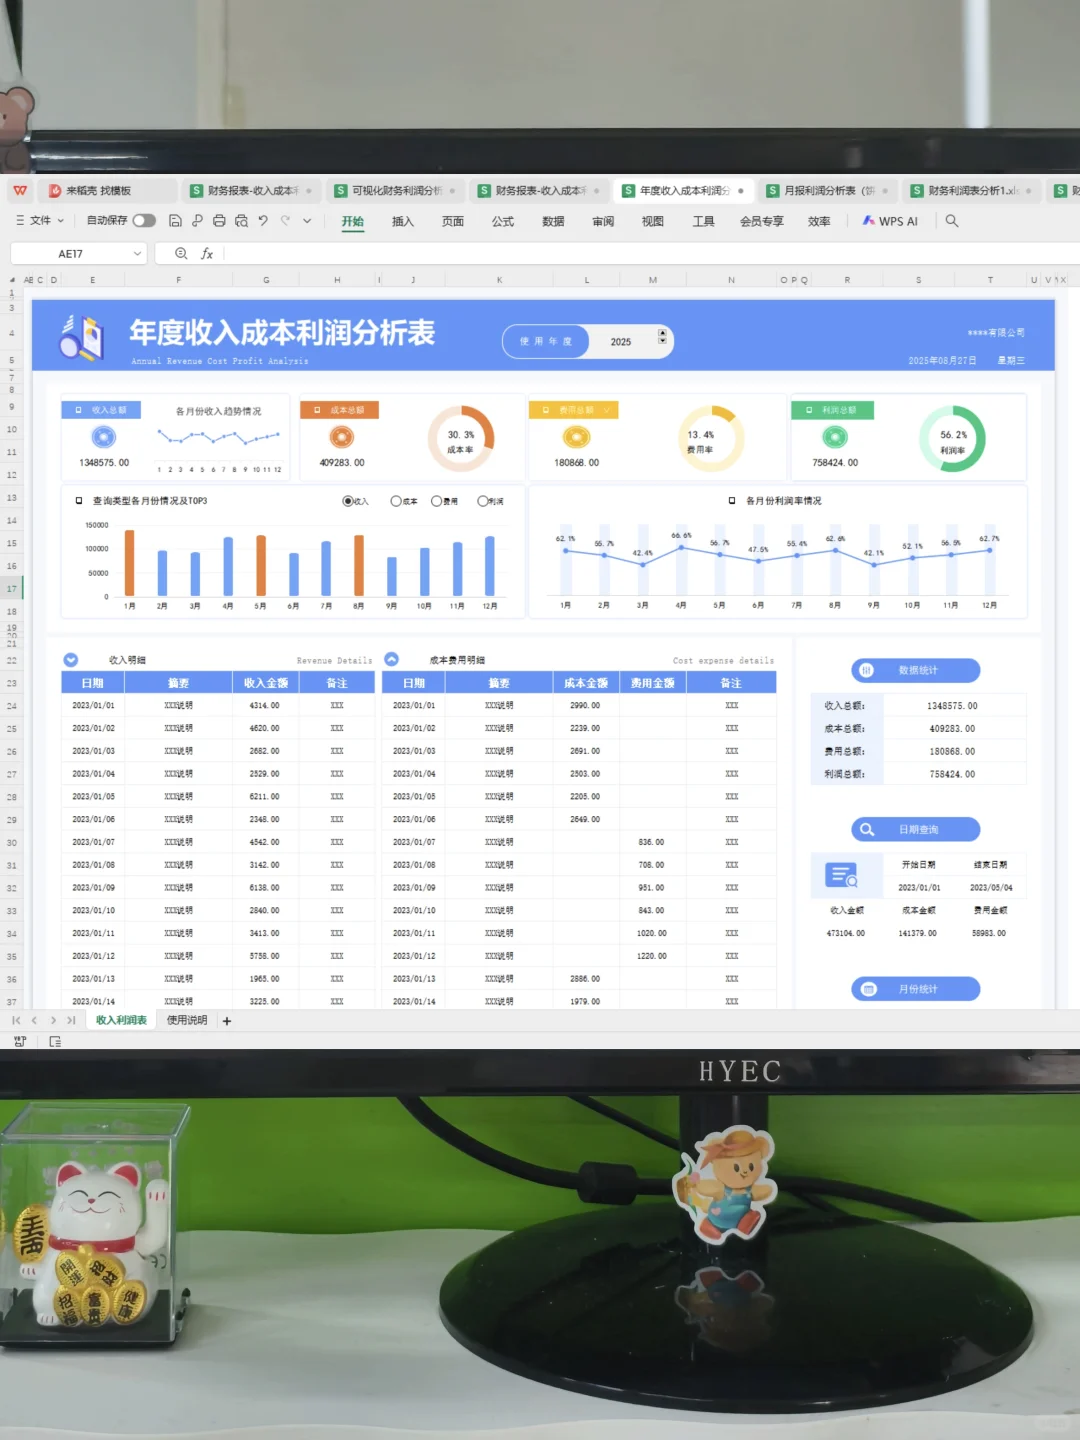
Task: Click the select-all corner of the sheet
Action: point(12,280)
